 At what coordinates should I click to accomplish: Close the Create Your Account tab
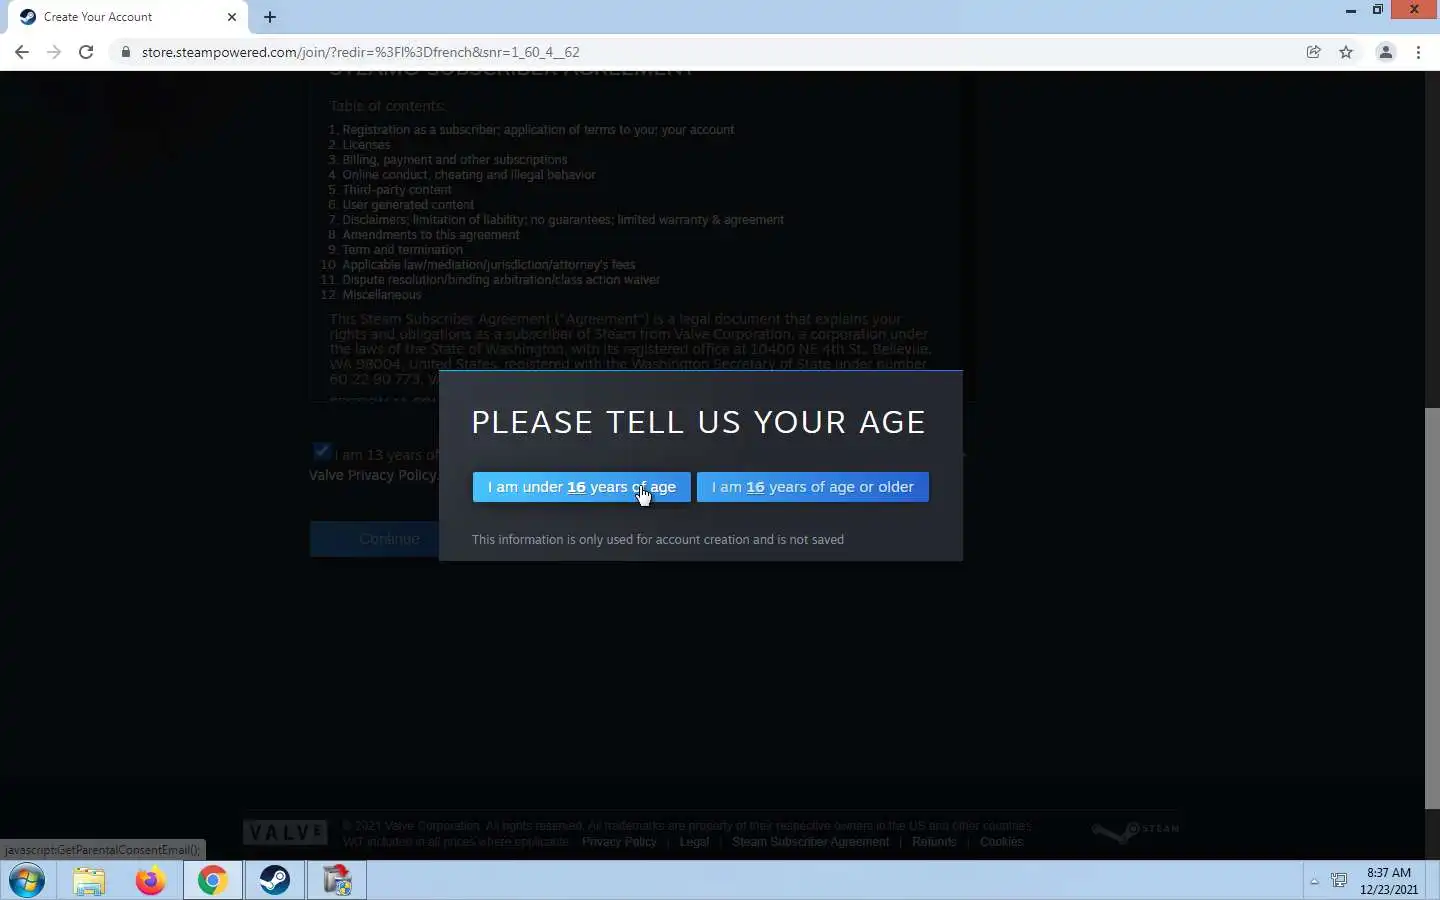232,17
